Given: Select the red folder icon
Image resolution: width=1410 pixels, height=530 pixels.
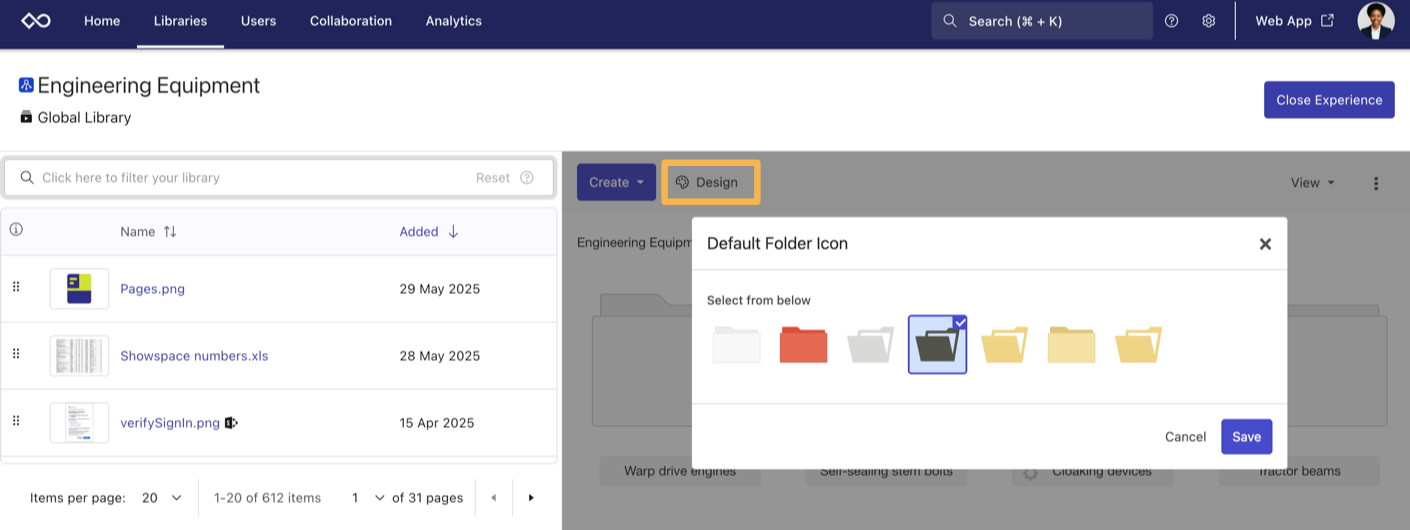Looking at the screenshot, I should (x=803, y=344).
